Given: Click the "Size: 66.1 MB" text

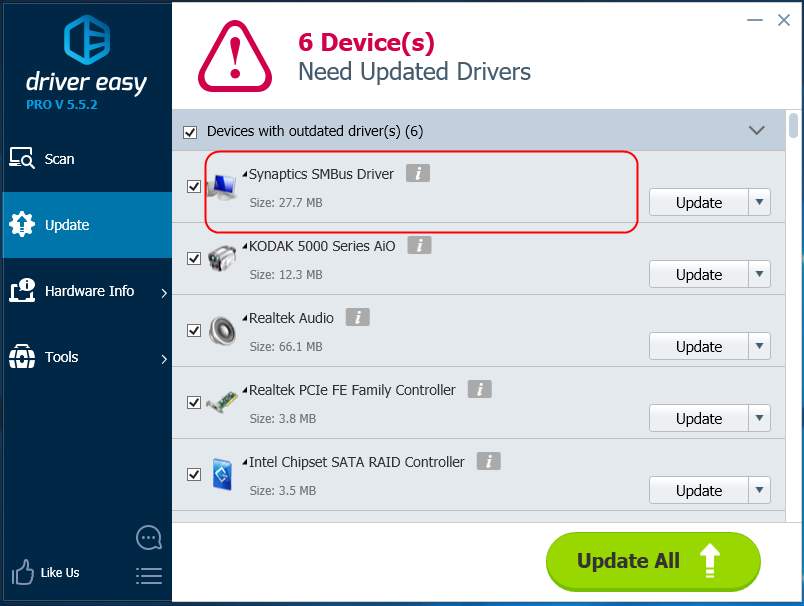Looking at the screenshot, I should pyautogui.click(x=286, y=347).
